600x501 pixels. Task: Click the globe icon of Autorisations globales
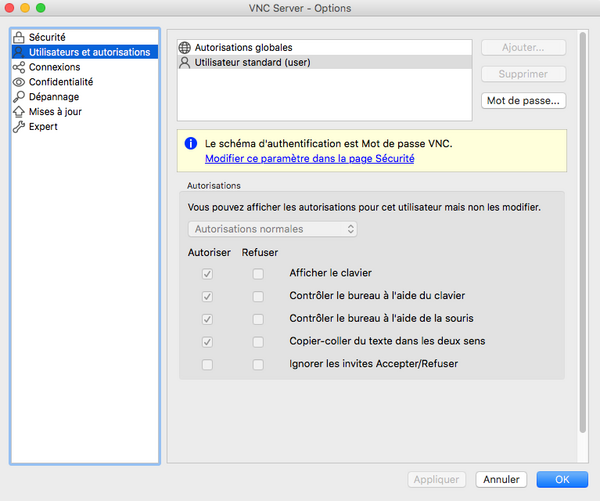[185, 47]
